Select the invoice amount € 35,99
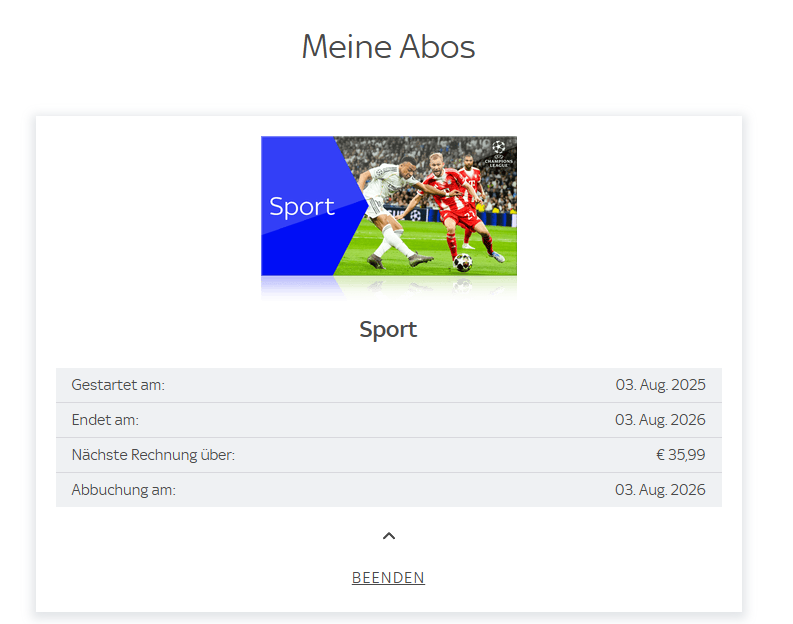This screenshot has width=793, height=624. [680, 455]
